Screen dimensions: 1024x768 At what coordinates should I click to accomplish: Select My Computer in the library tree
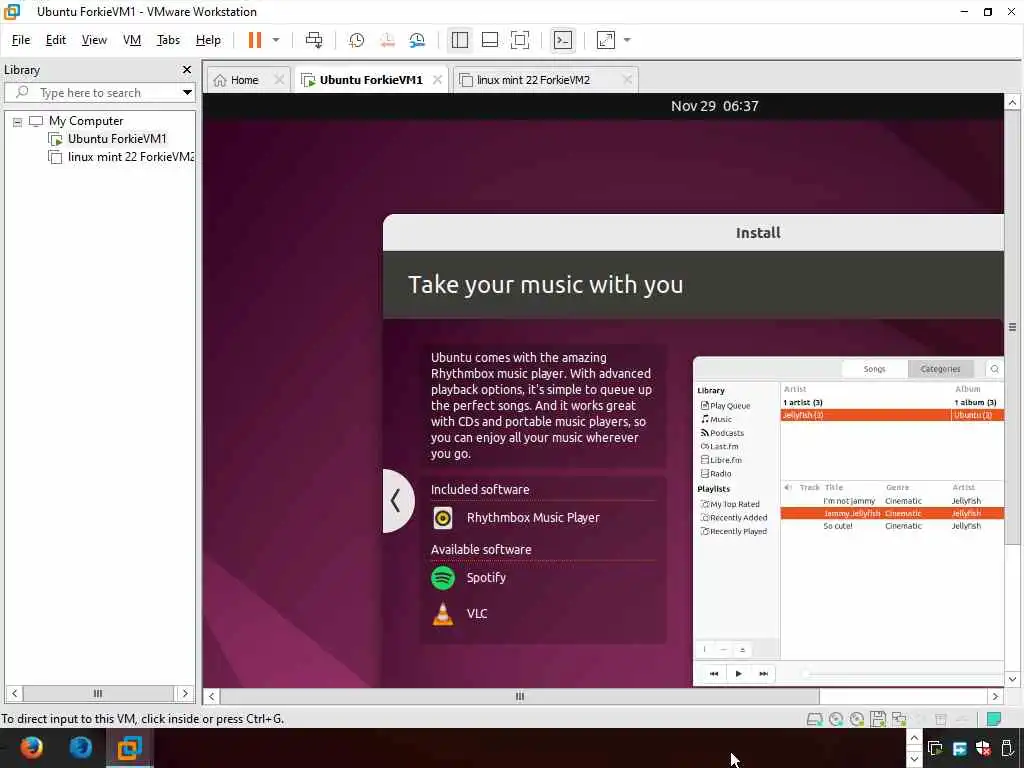click(86, 121)
